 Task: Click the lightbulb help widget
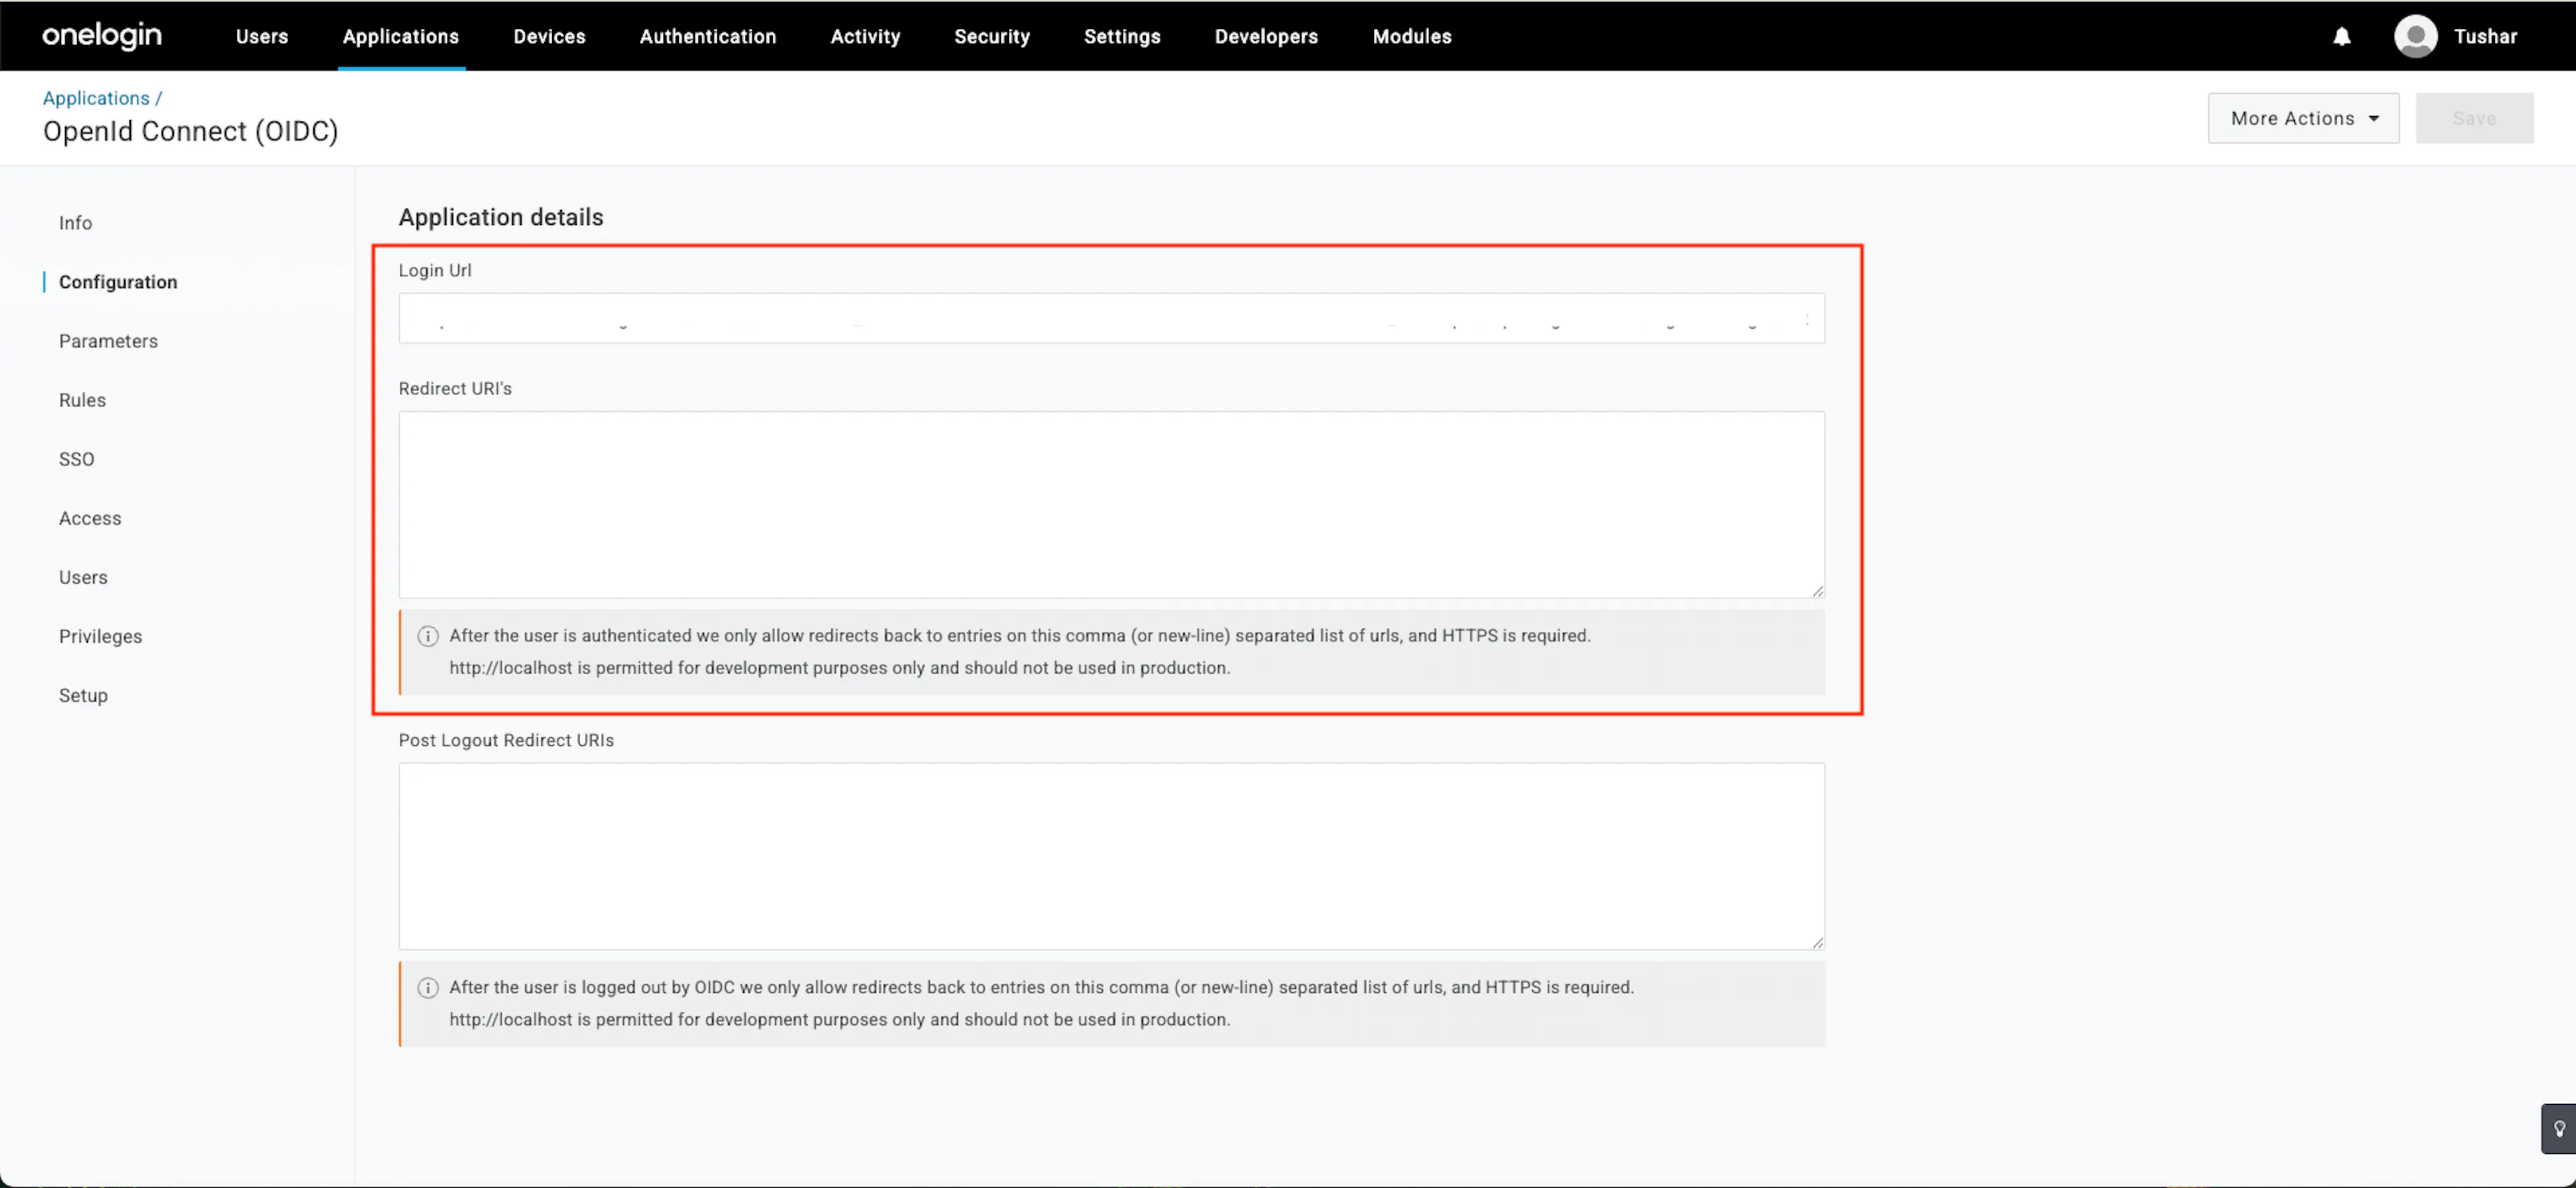coord(2559,1129)
